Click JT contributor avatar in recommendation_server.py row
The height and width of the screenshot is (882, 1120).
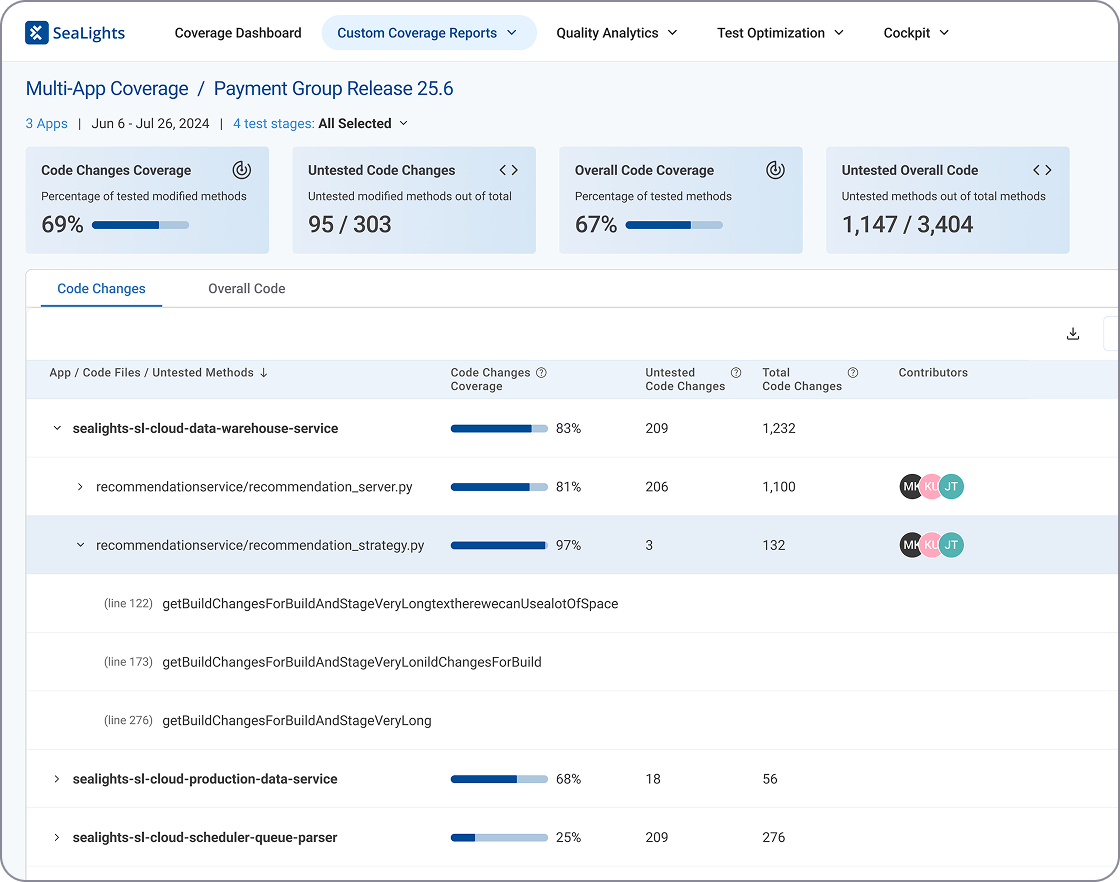point(951,487)
